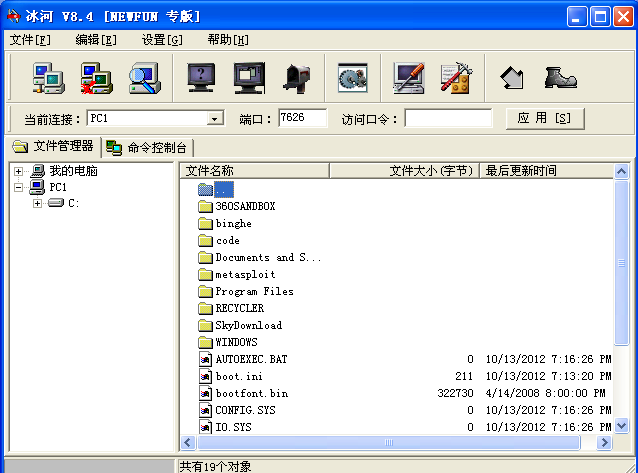Click the 应用[S] button
This screenshot has width=638, height=473.
(x=544, y=118)
